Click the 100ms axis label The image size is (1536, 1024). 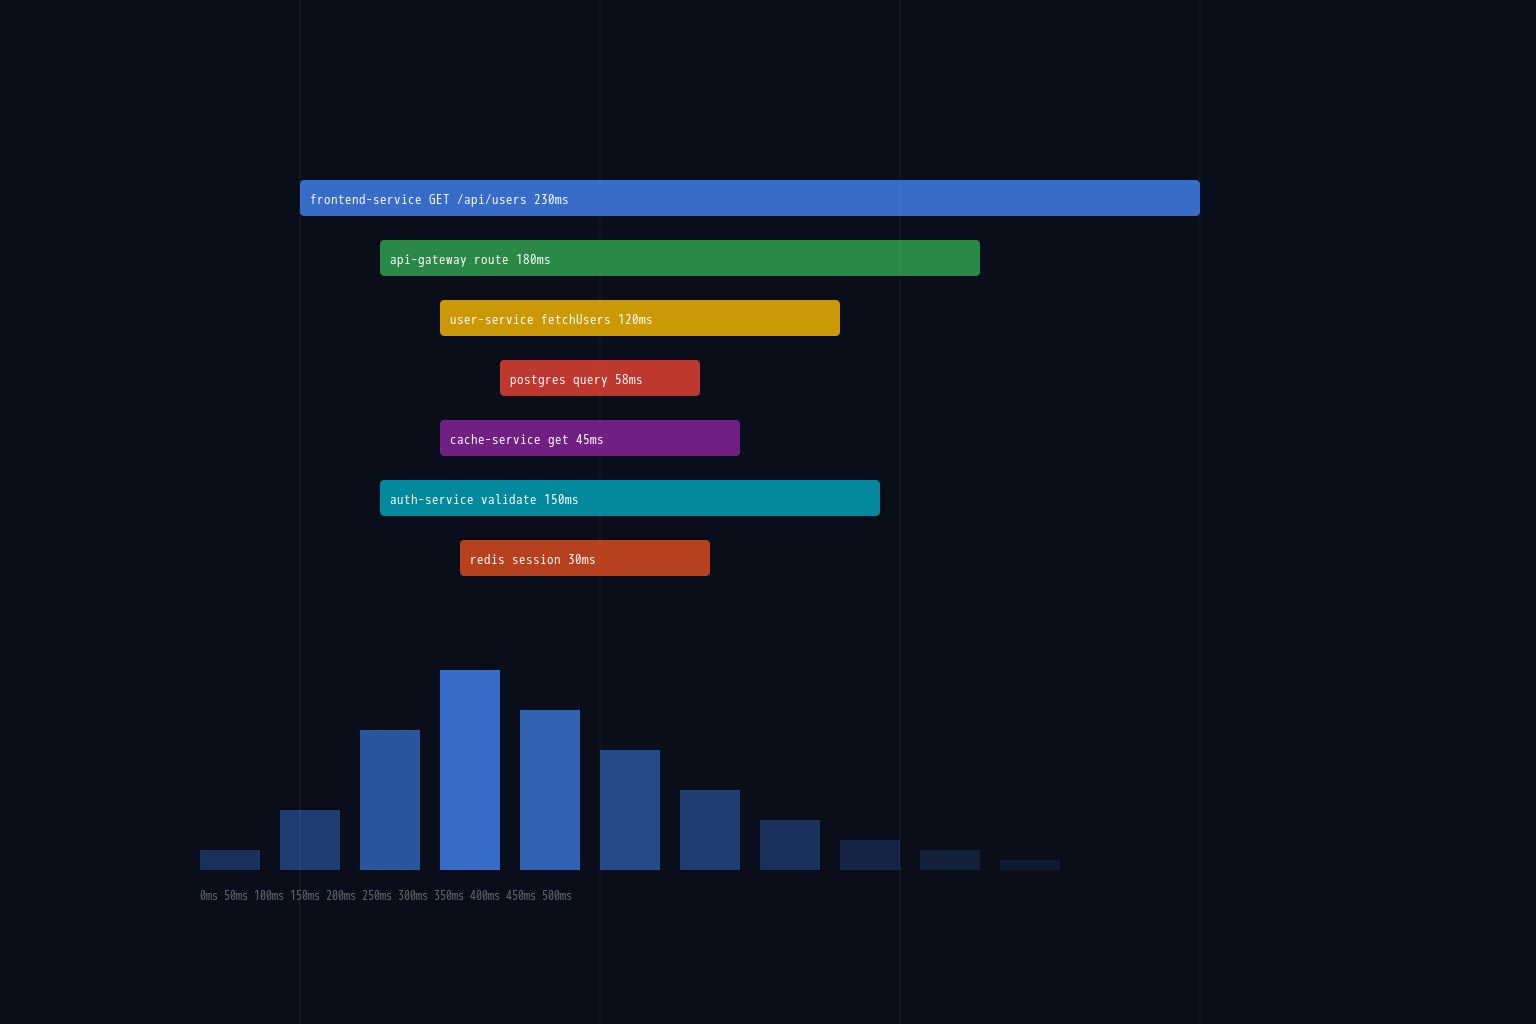(269, 896)
